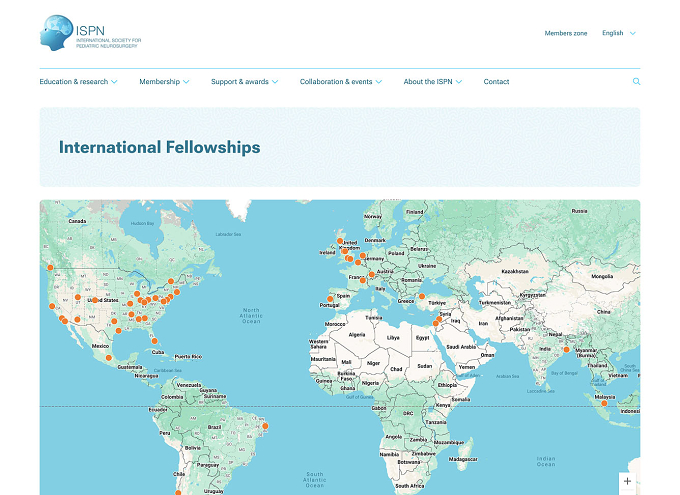Select fellowship marker near Portugal
The image size is (680, 495).
tap(330, 299)
